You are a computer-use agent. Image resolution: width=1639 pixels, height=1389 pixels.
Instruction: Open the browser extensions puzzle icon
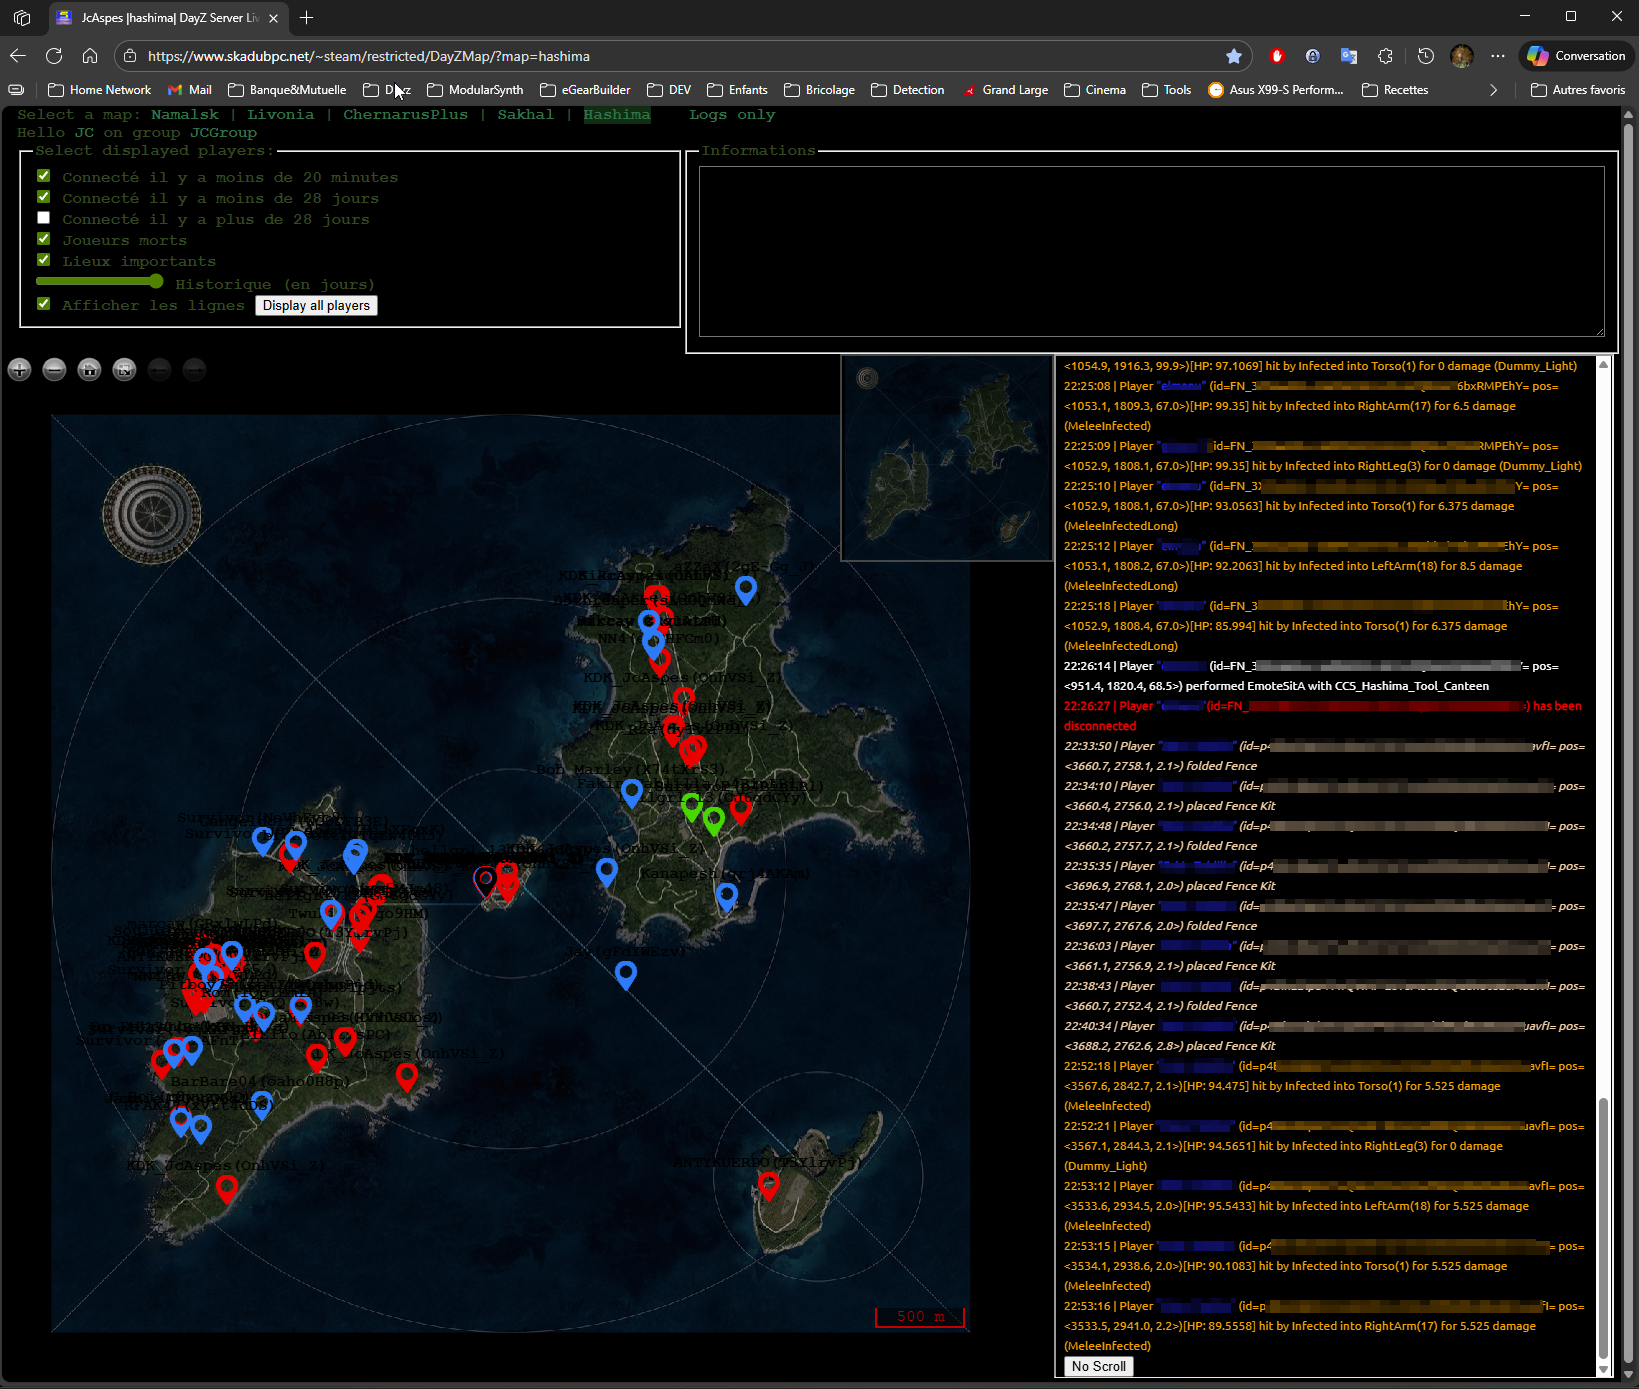1385,56
